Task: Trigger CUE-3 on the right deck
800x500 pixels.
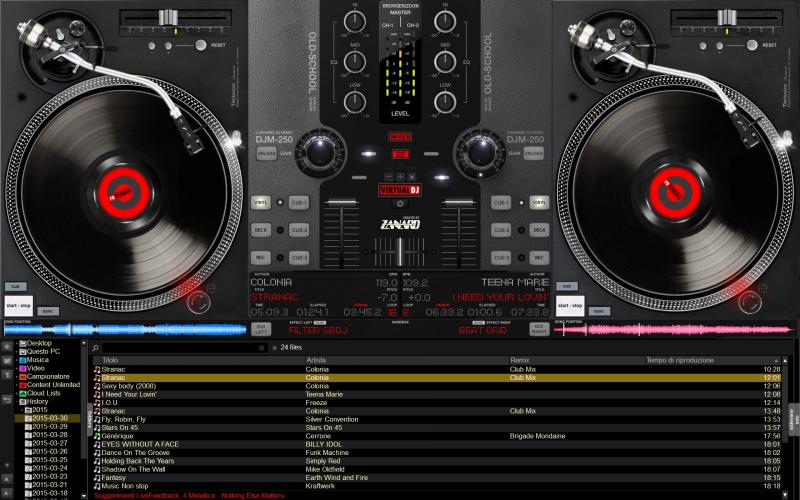Action: tap(501, 258)
